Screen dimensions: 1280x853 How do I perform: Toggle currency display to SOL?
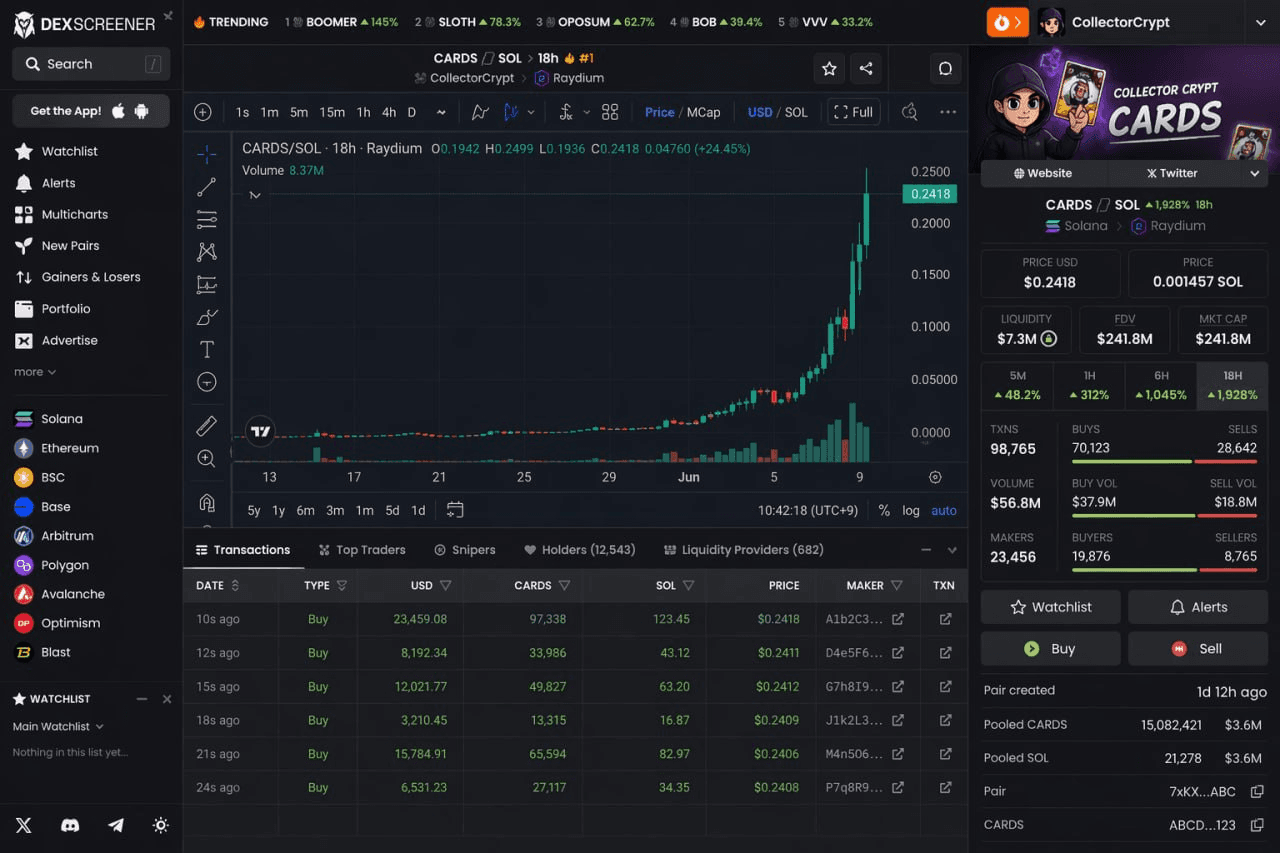point(797,112)
